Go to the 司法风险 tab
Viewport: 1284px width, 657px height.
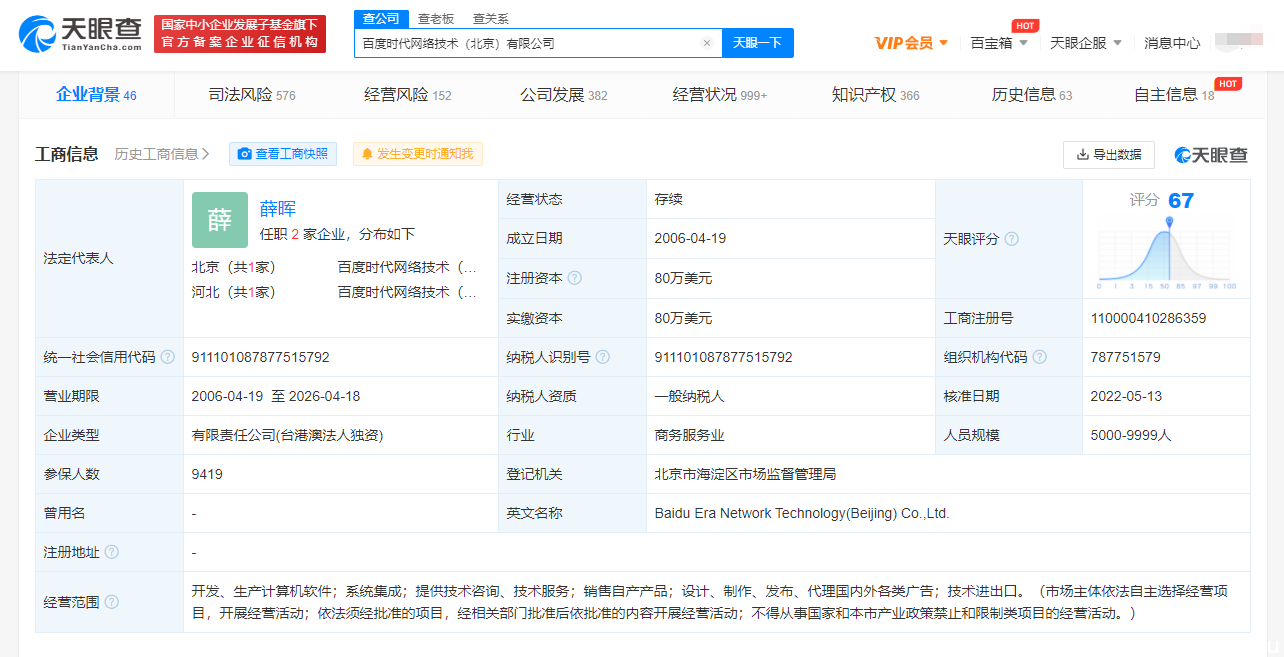point(252,95)
